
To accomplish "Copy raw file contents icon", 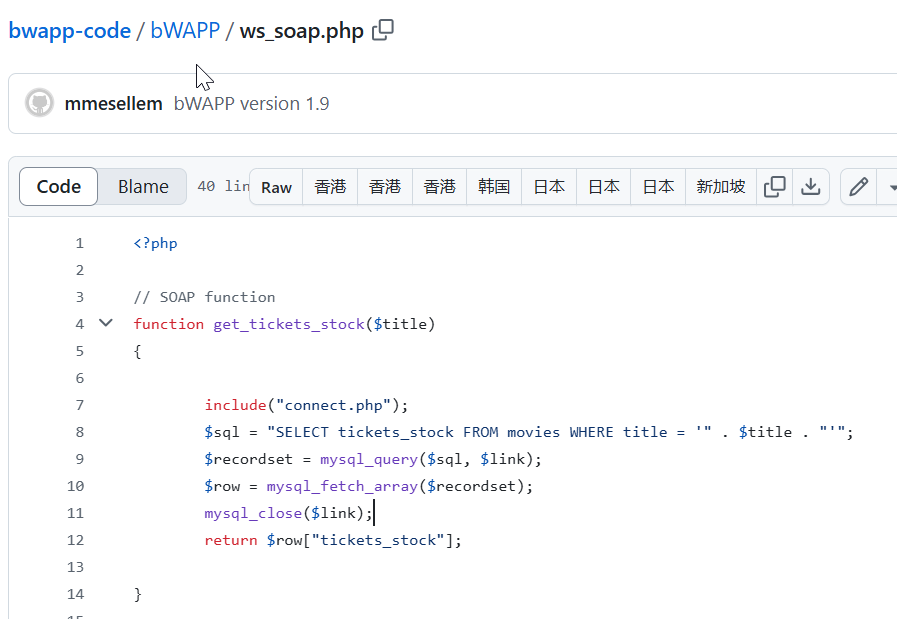I will pos(774,187).
